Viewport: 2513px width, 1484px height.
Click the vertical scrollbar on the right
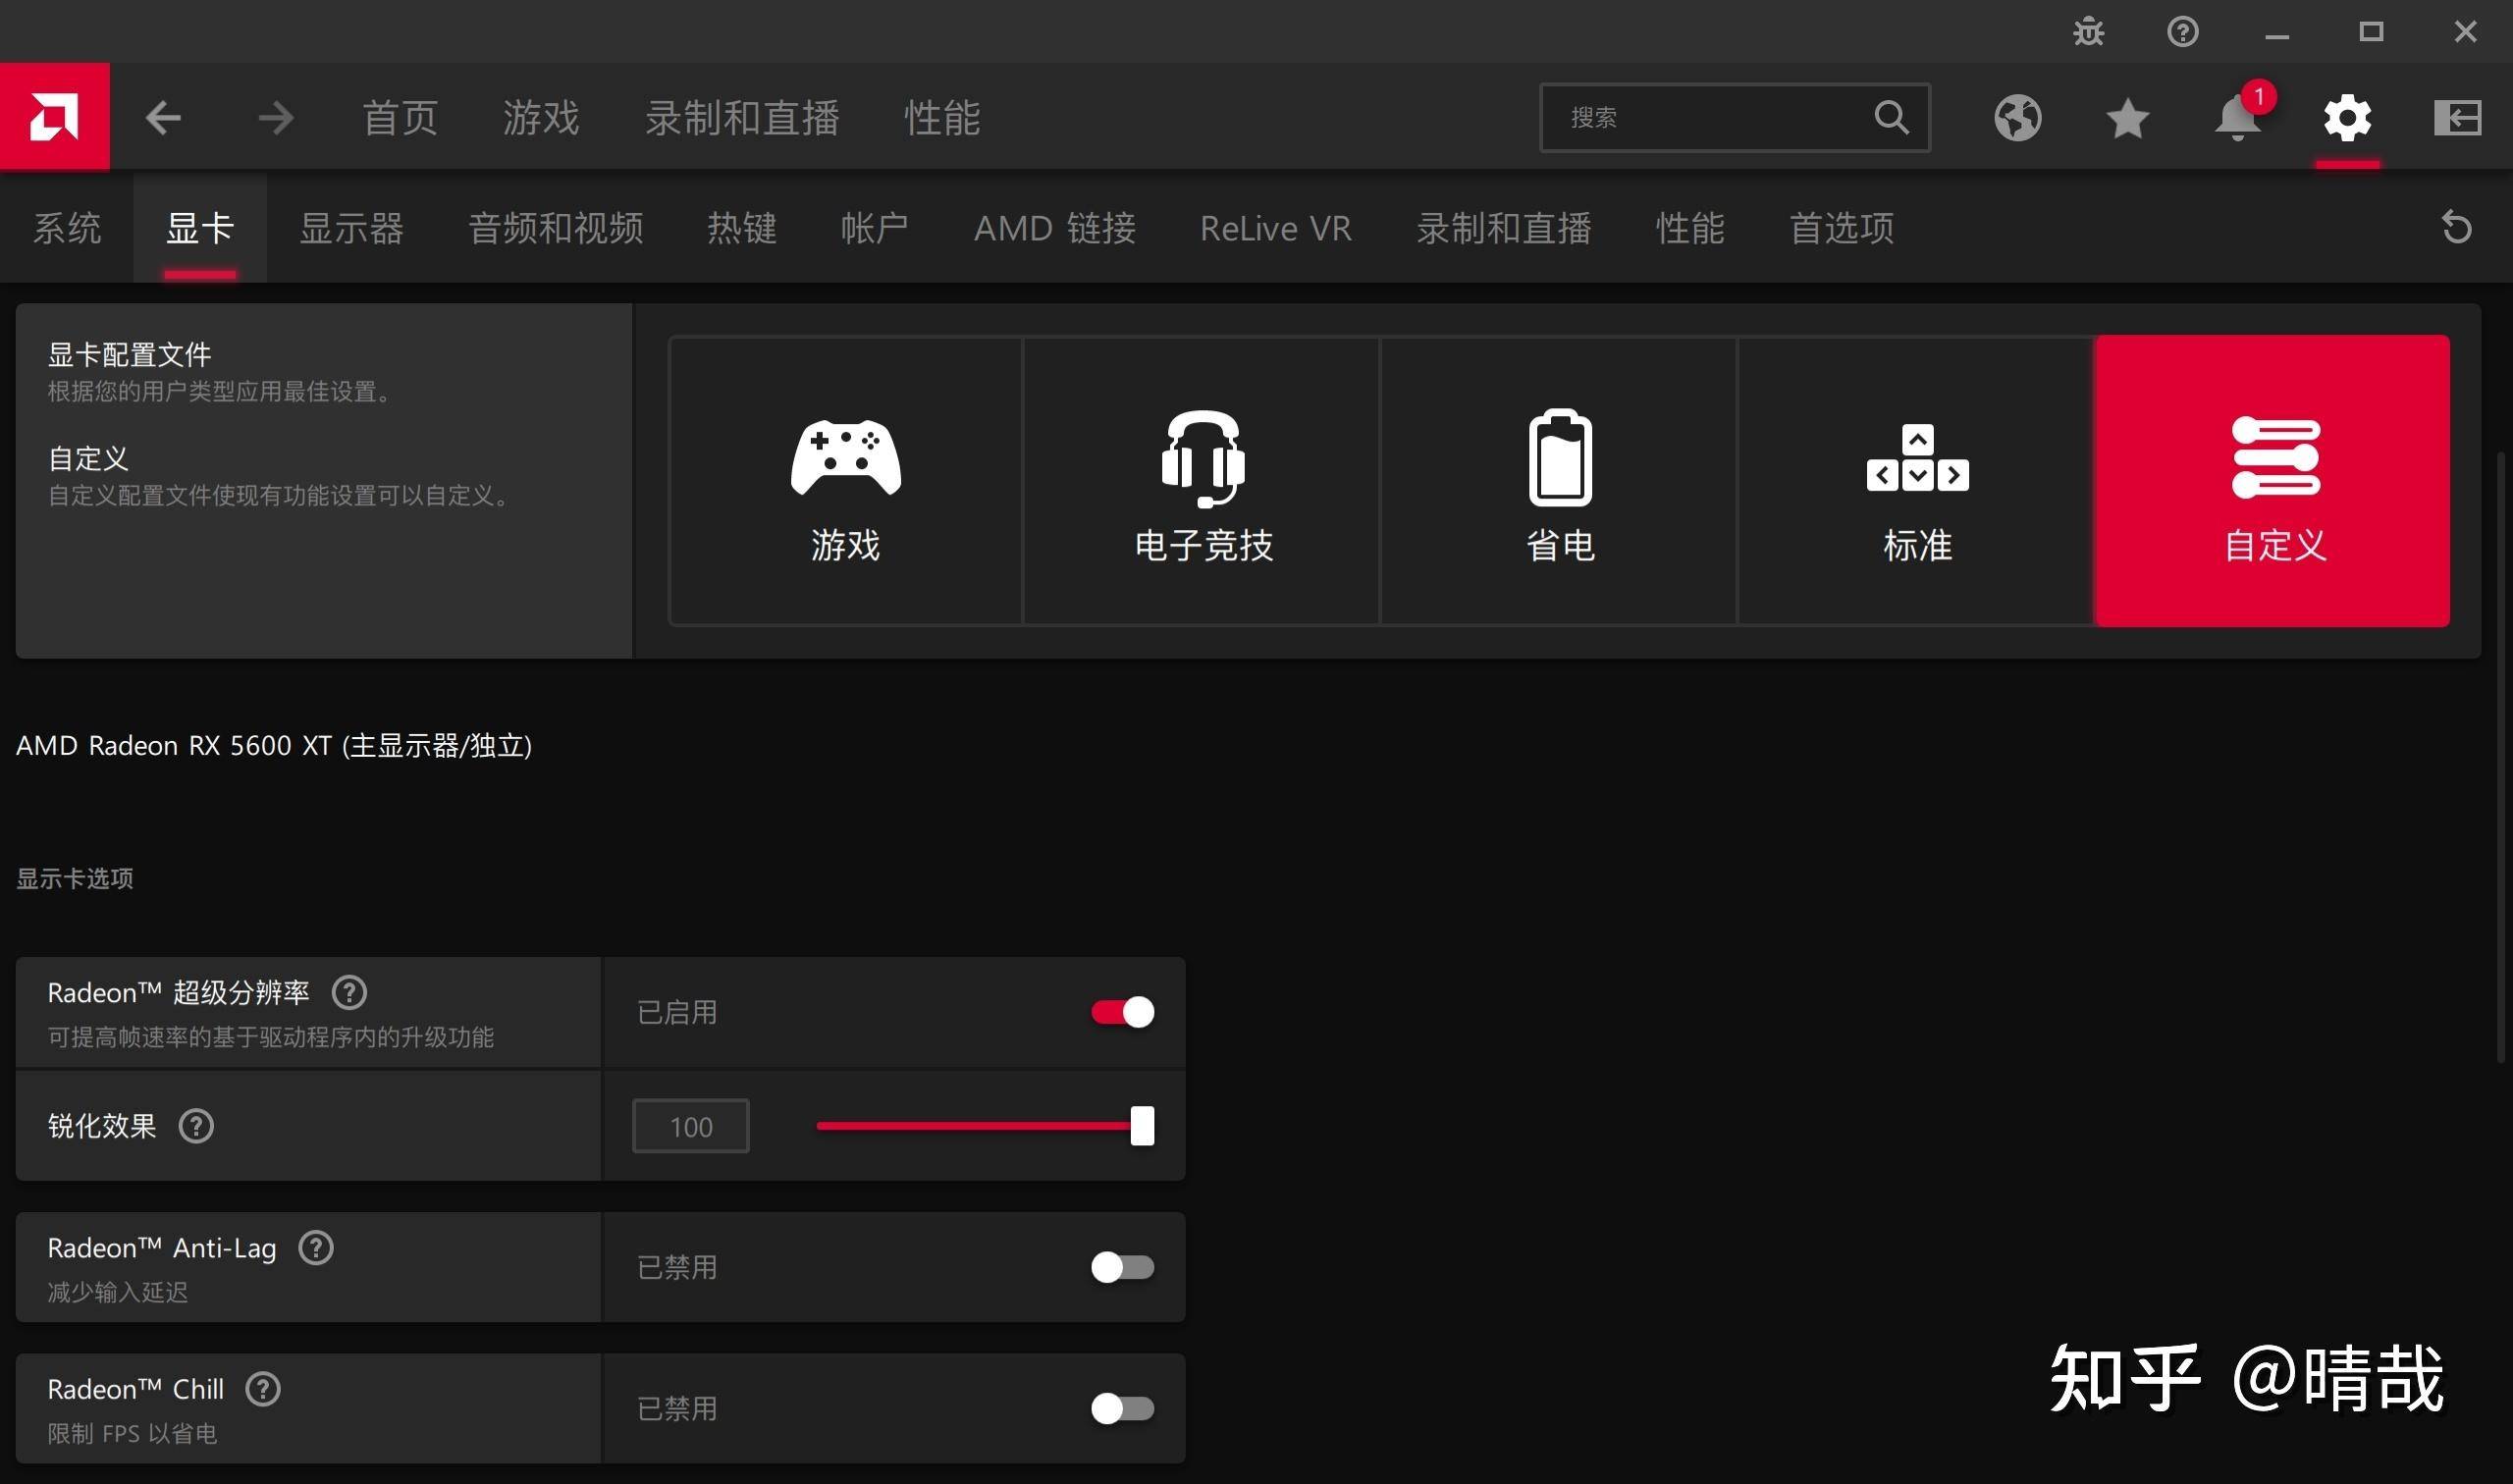[x=2503, y=757]
